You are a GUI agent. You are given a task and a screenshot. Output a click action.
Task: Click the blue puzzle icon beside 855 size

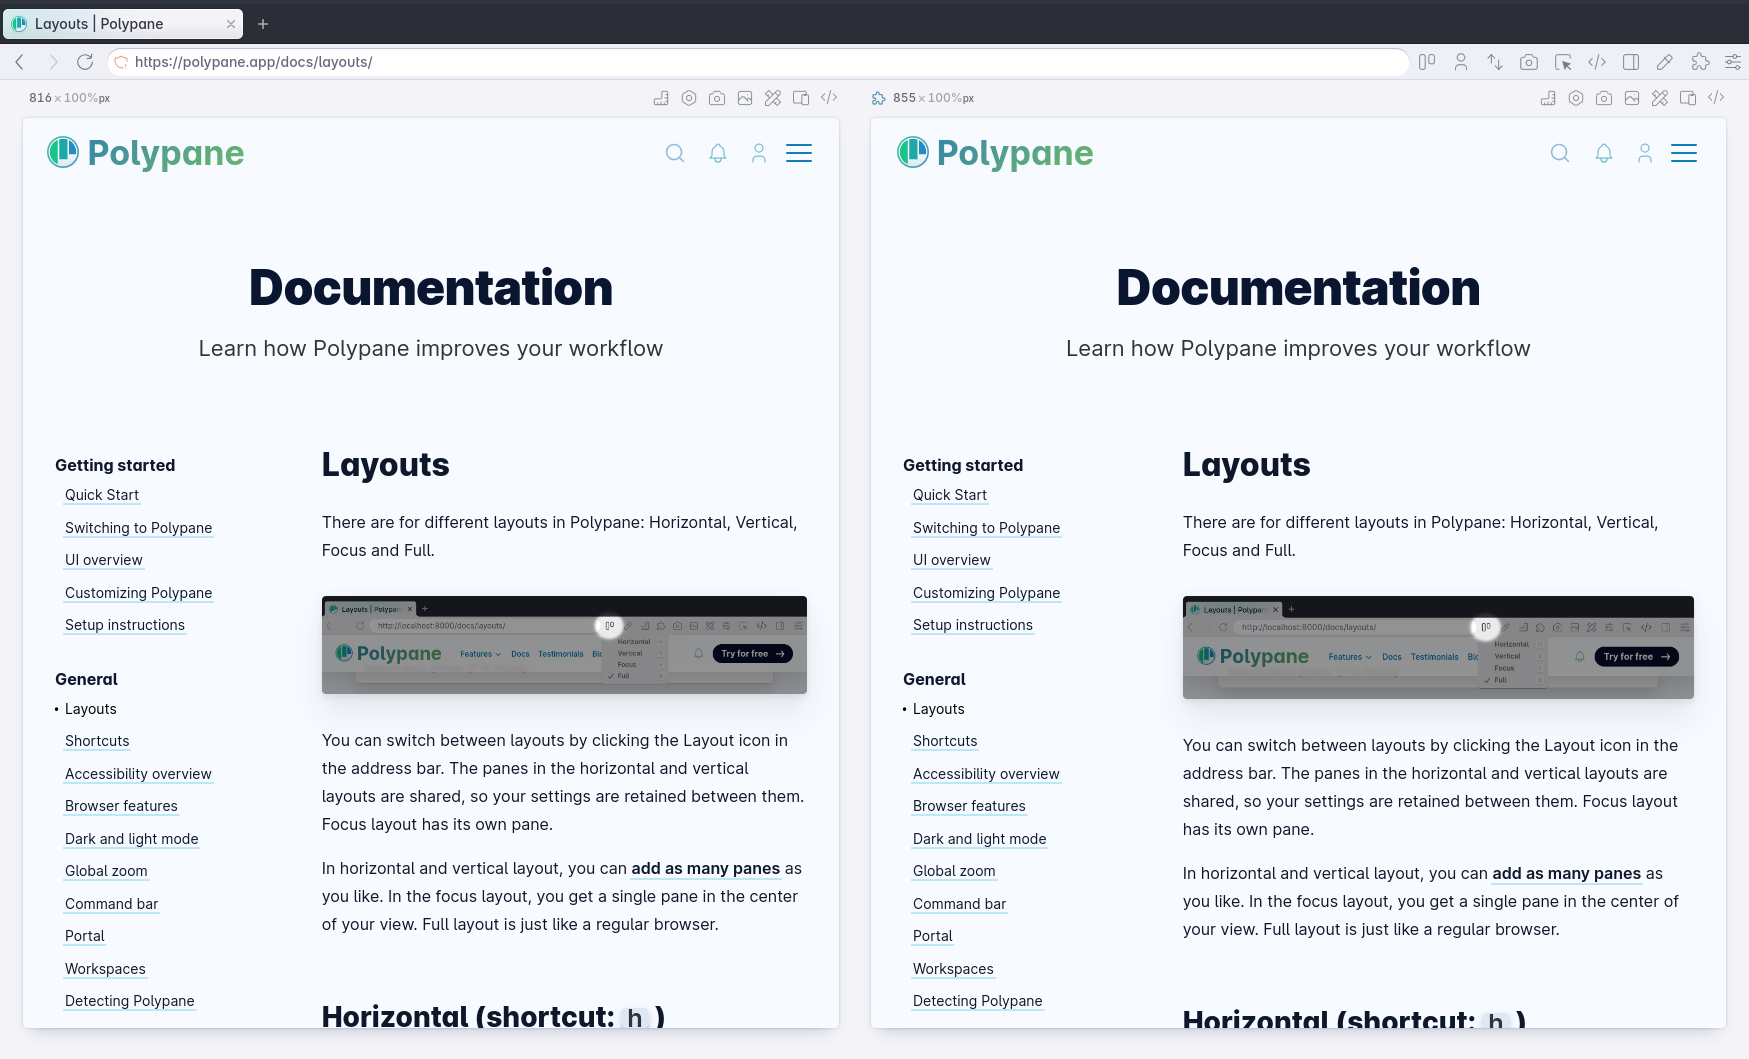point(879,98)
